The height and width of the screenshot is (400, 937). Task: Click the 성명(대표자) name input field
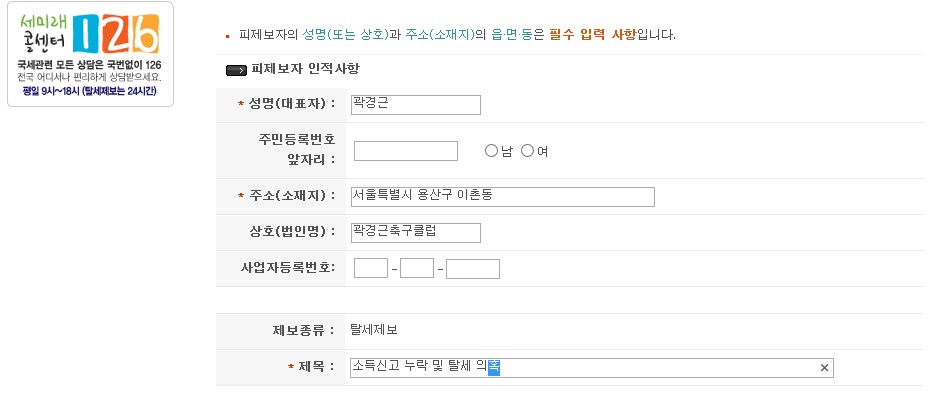tap(416, 105)
